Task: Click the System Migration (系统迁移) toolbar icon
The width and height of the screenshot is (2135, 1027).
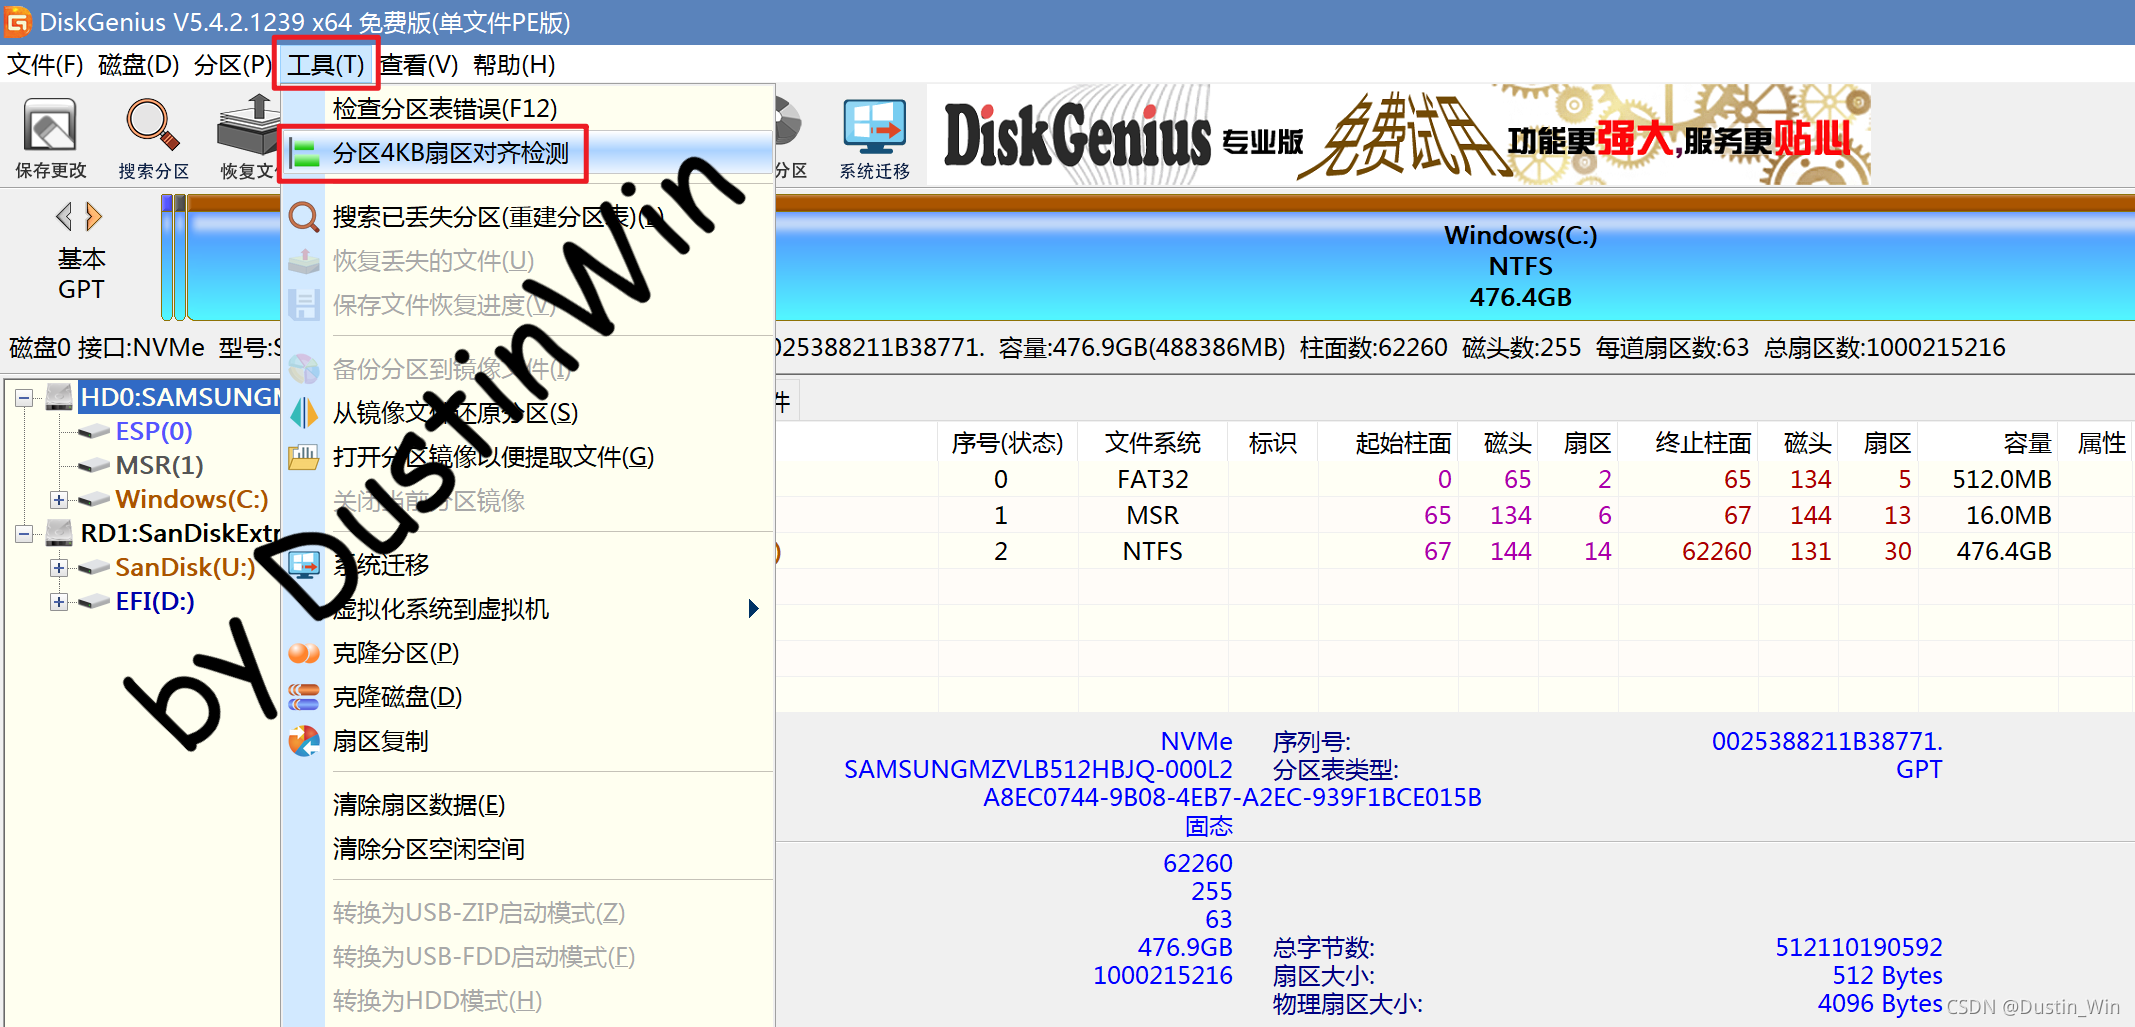Action: [874, 128]
